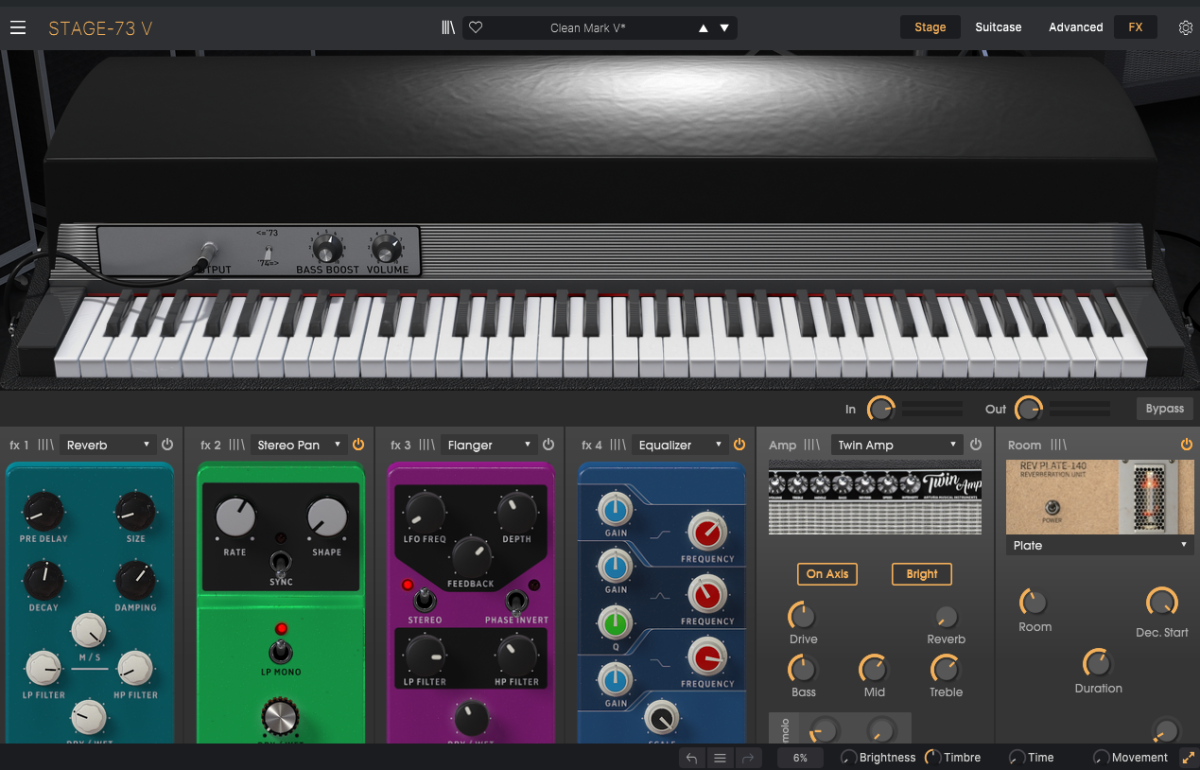The width and height of the screenshot is (1200, 770).
Task: Expand the Twin Amp model dropdown
Action: pyautogui.click(x=896, y=445)
